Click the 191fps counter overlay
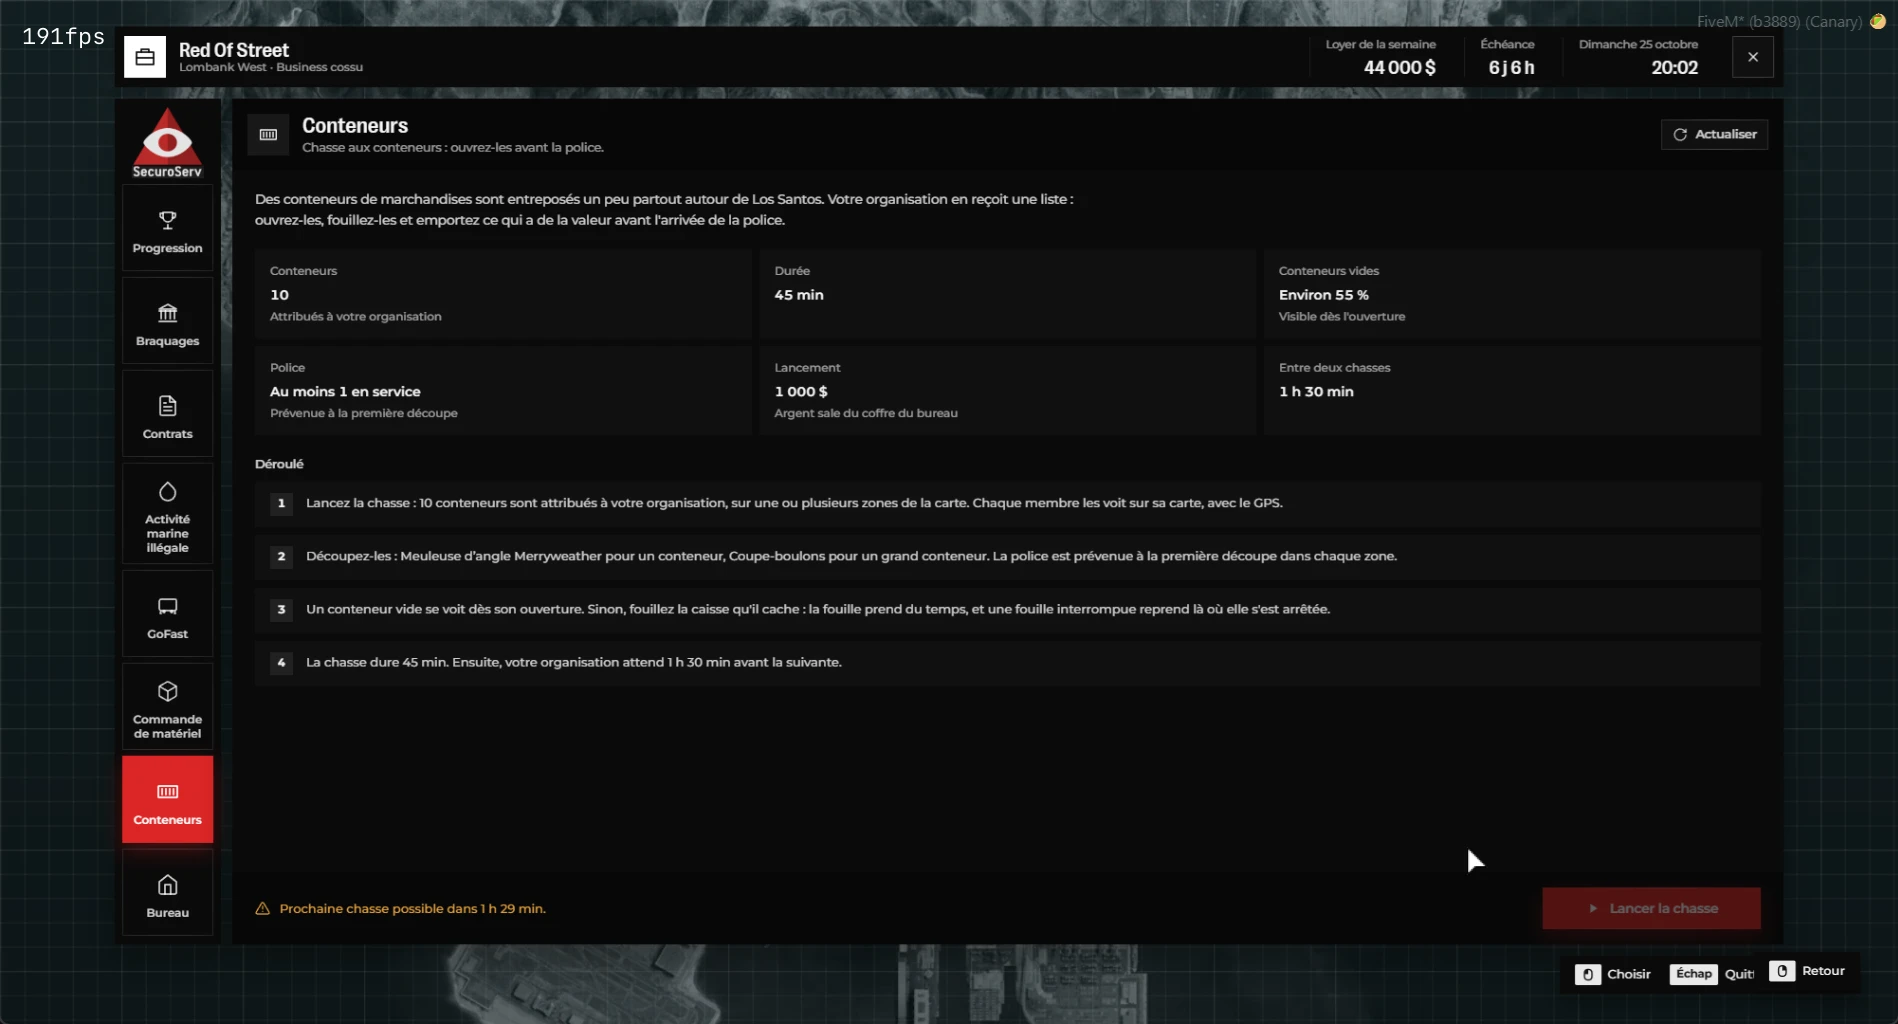The width and height of the screenshot is (1898, 1024). tap(63, 37)
